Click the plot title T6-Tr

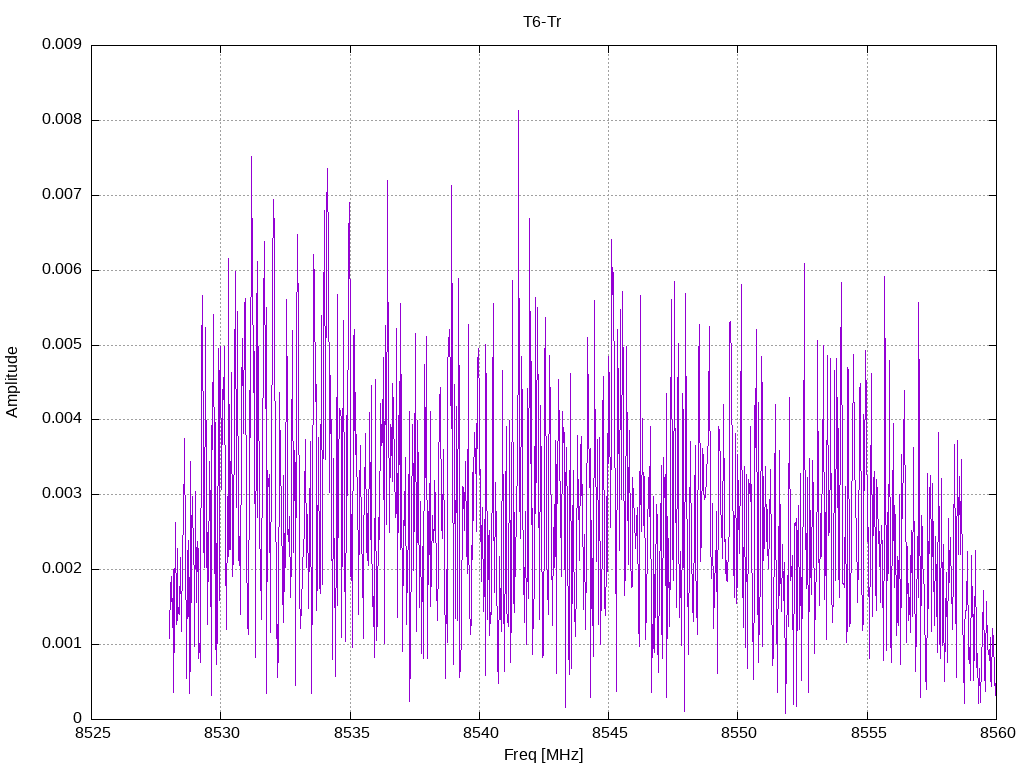tap(542, 22)
